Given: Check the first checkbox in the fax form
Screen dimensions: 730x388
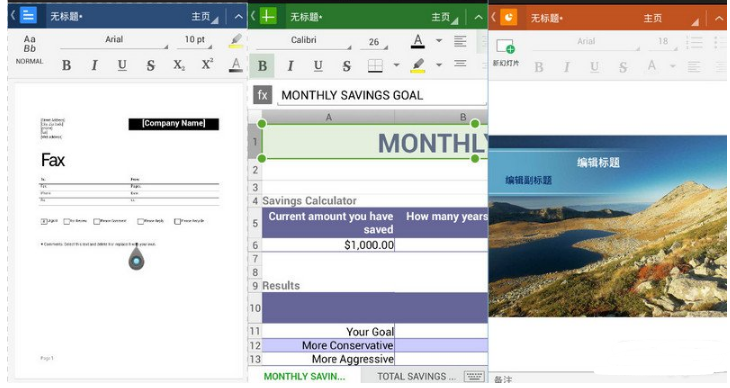Looking at the screenshot, I should [44, 221].
